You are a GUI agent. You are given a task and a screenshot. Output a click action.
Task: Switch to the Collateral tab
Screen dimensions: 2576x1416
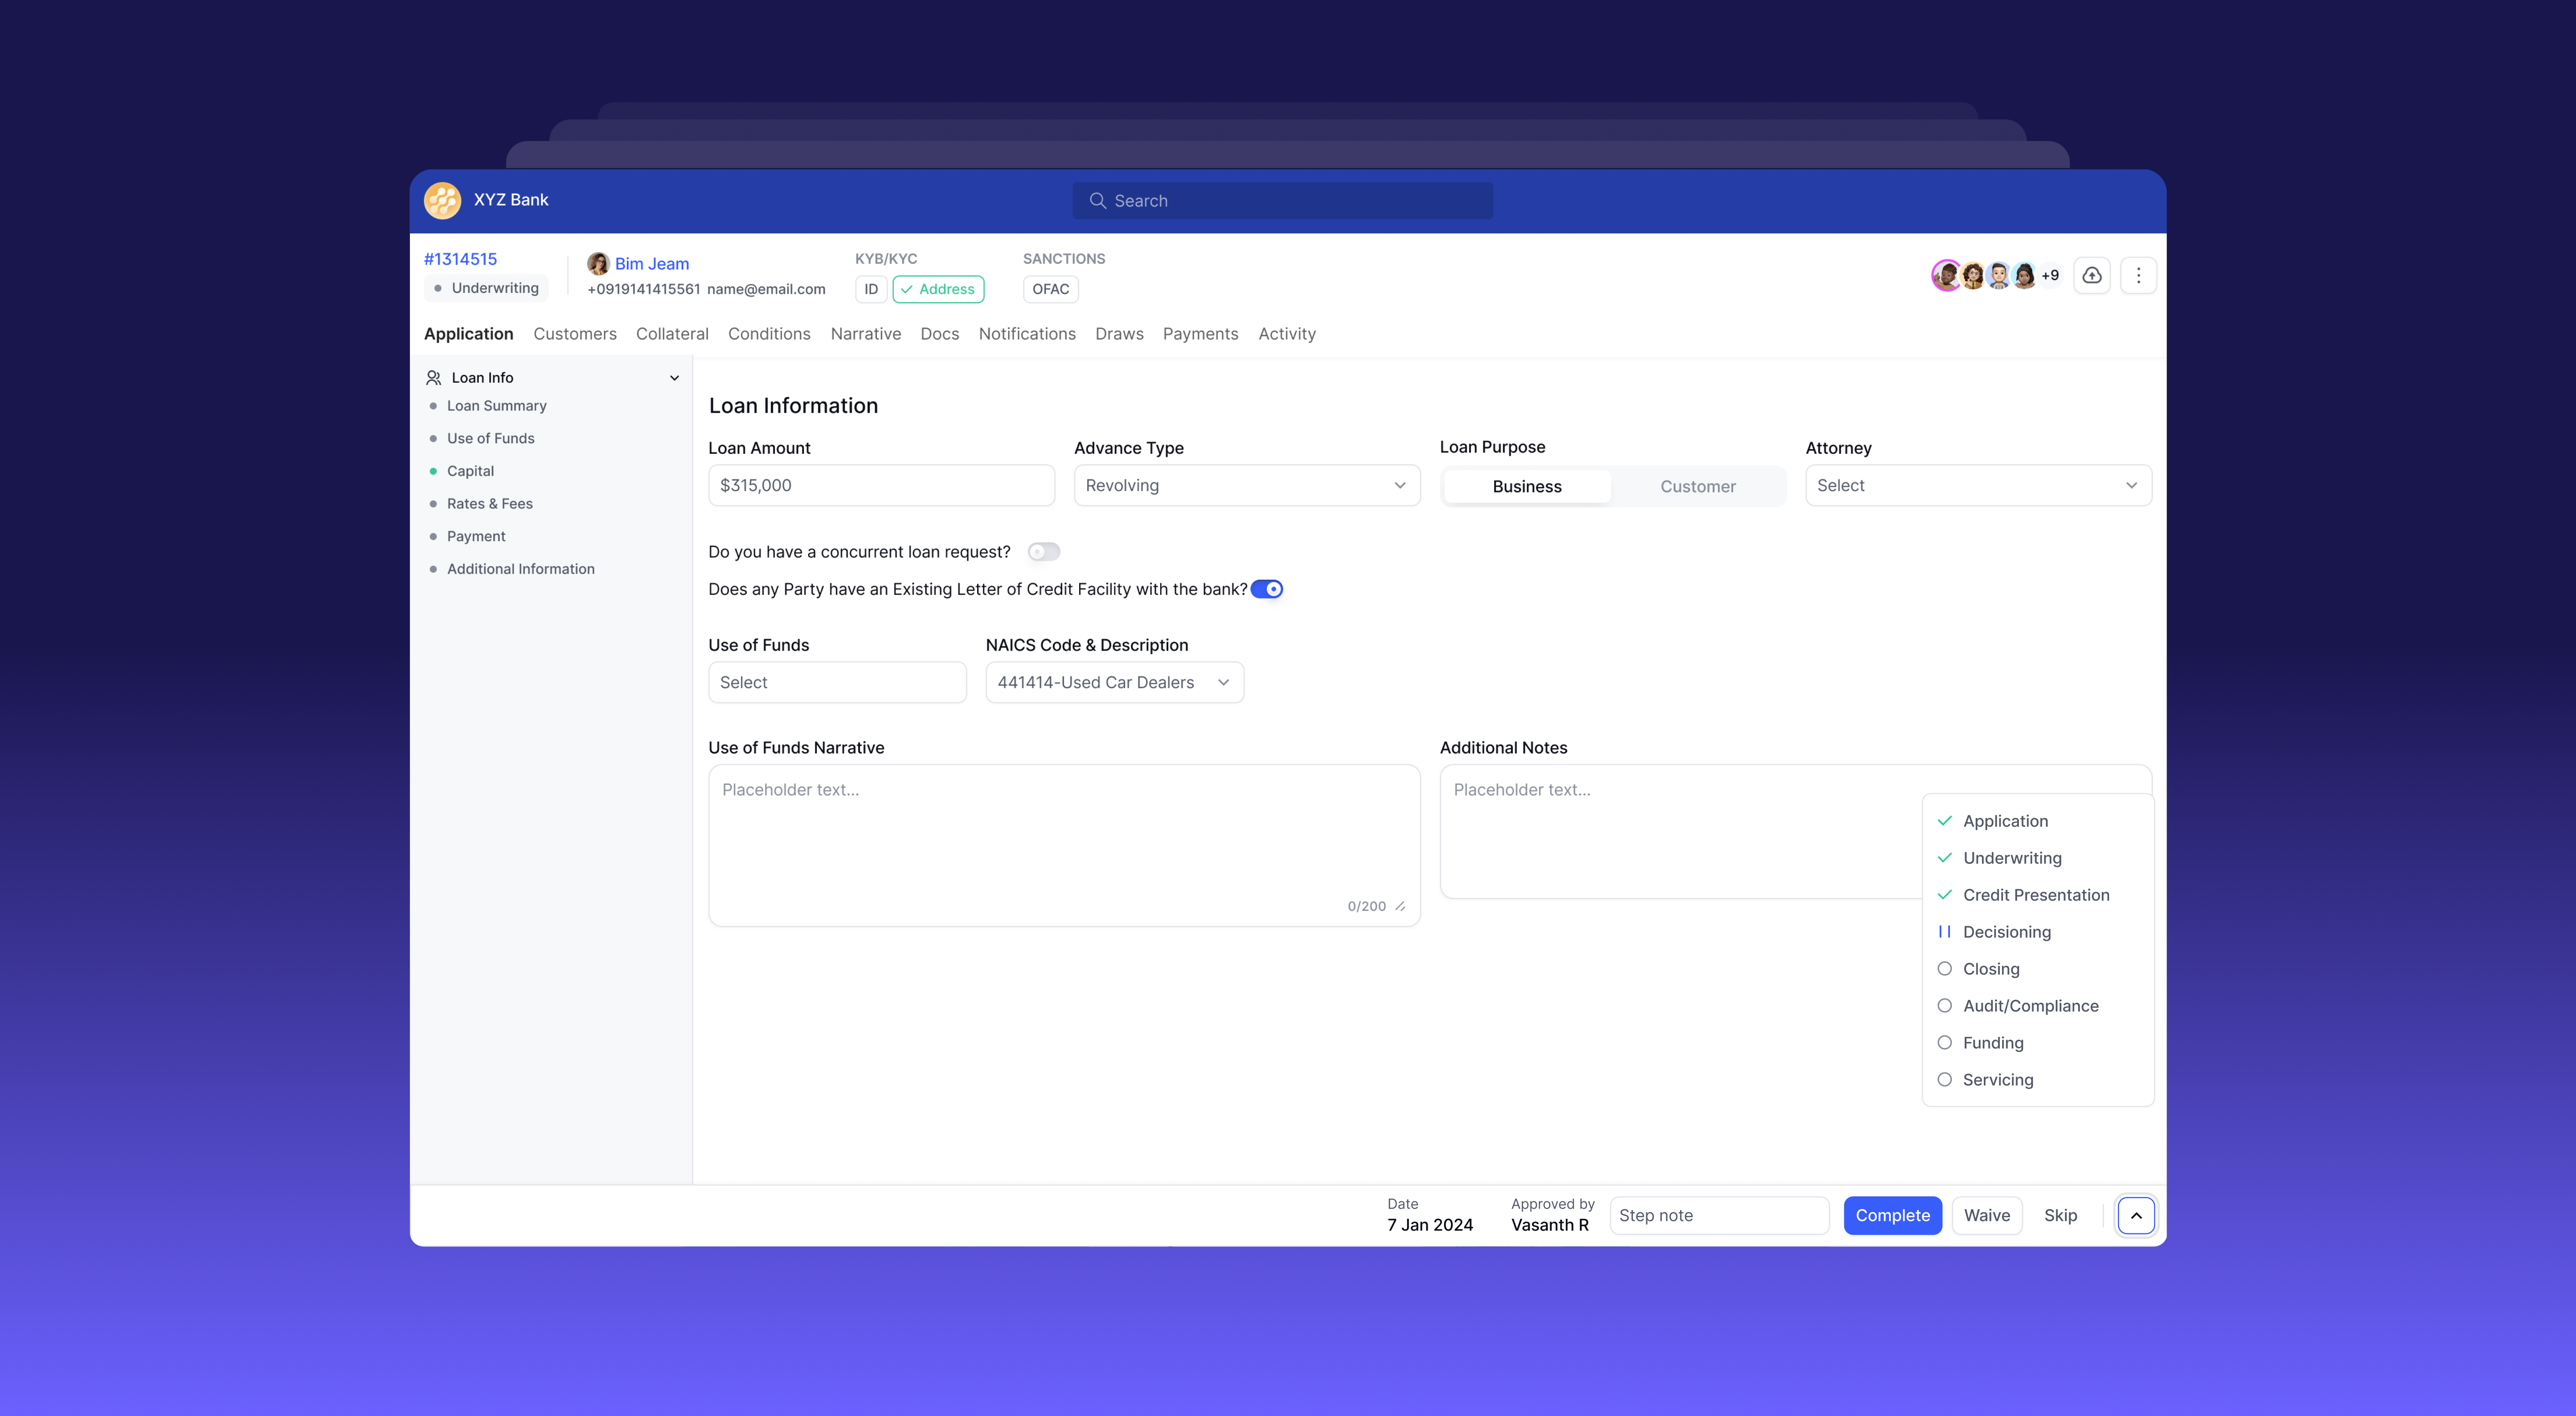[672, 334]
